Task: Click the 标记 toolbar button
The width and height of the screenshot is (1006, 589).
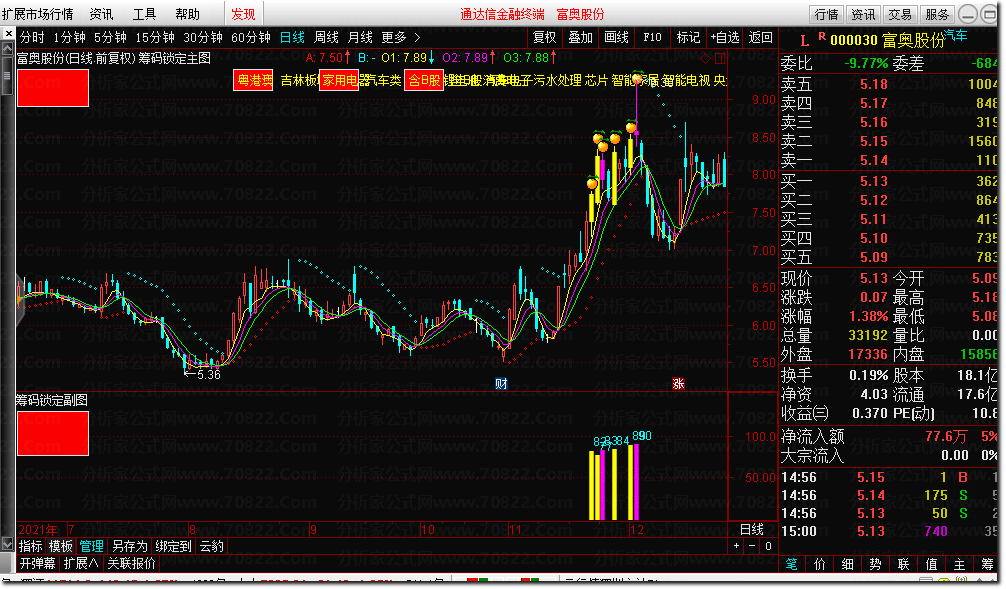Action: 688,37
